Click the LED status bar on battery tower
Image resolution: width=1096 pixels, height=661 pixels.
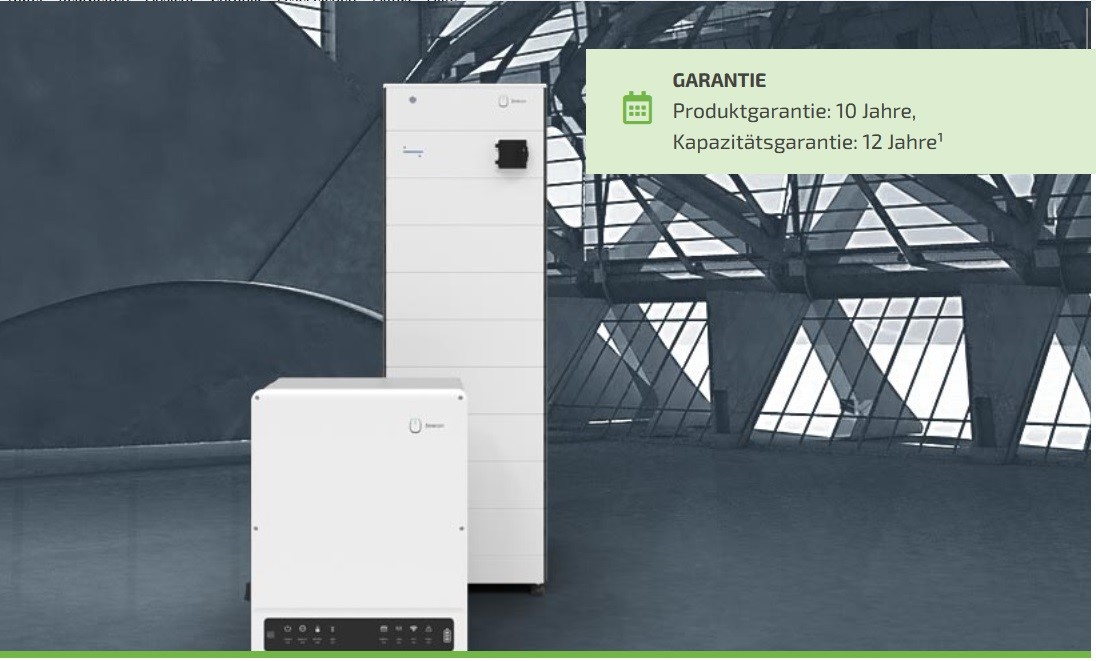click(x=414, y=153)
